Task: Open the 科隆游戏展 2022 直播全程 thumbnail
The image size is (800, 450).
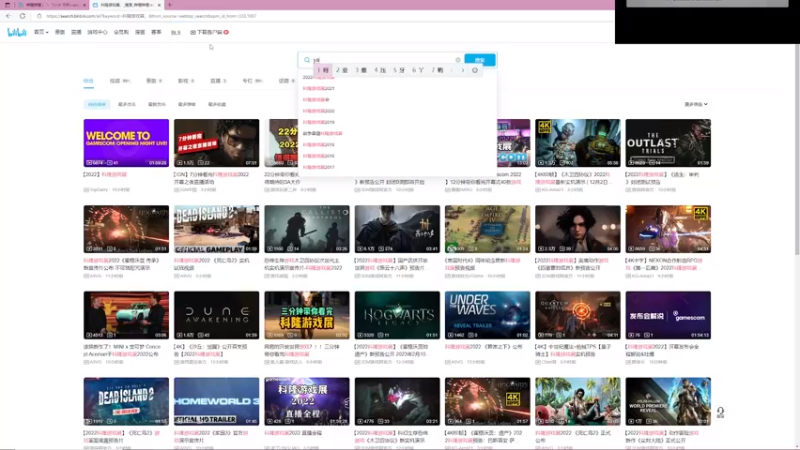Action: [x=307, y=402]
